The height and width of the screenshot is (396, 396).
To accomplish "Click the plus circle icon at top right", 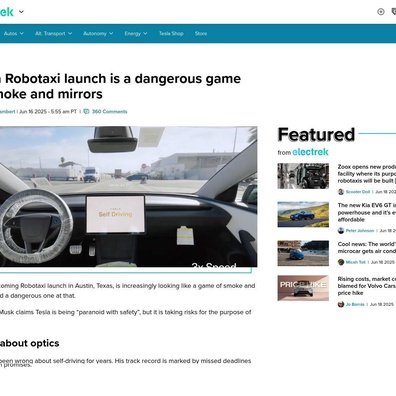I will 381,12.
